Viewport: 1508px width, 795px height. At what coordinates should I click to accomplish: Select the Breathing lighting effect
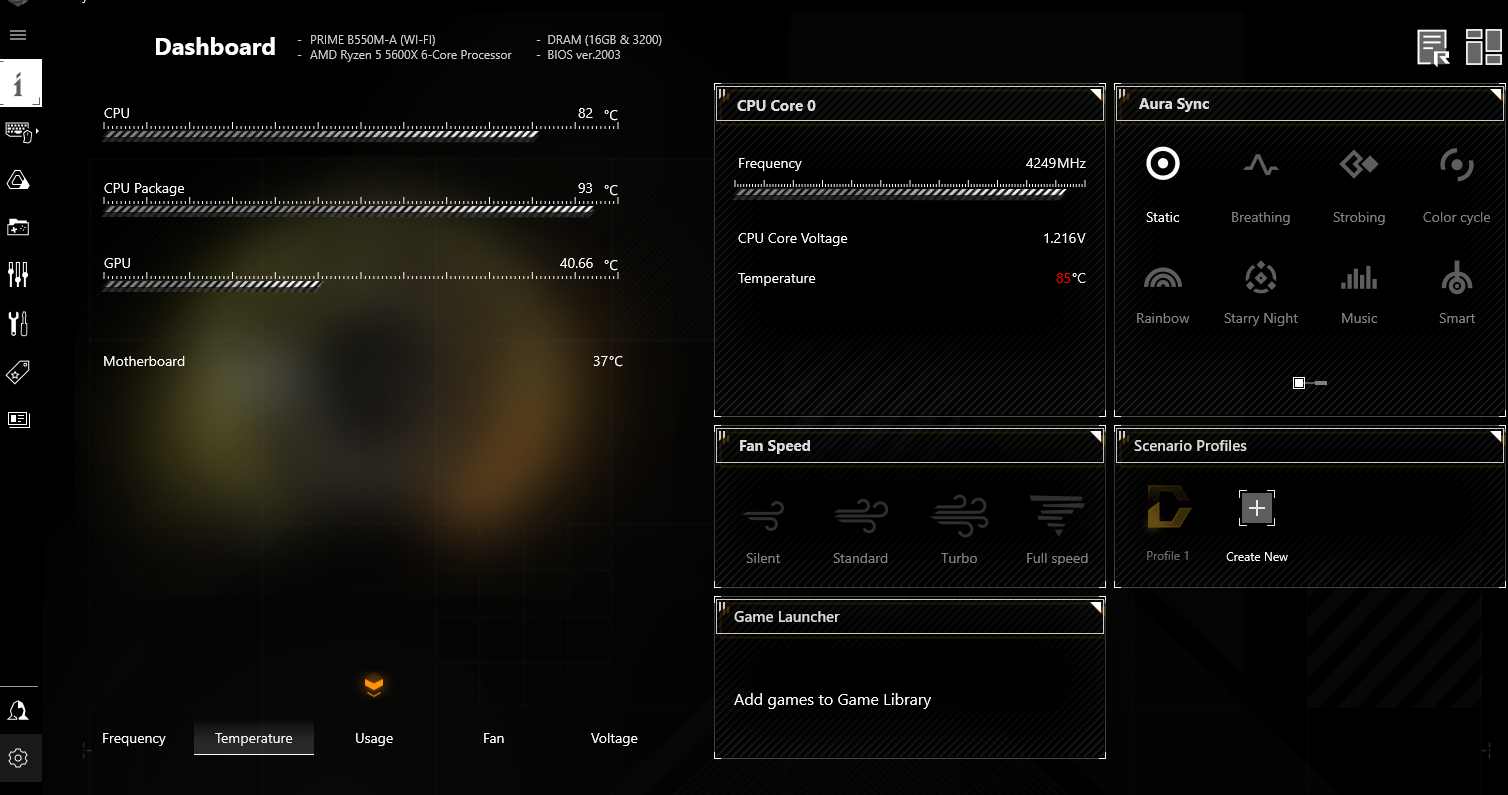tap(1260, 186)
